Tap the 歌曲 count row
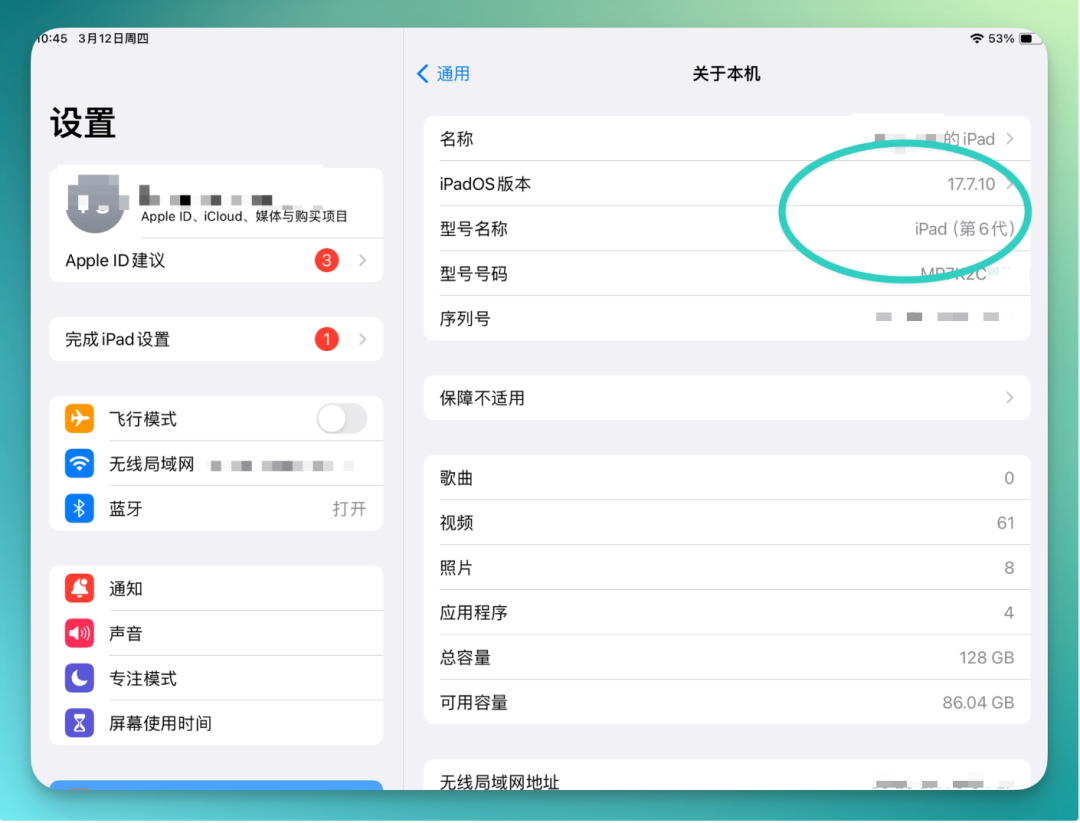 tap(727, 478)
